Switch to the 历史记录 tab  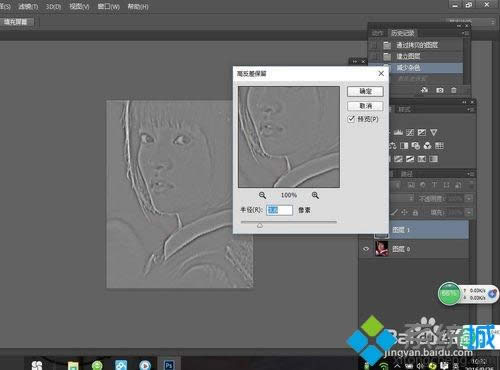[403, 33]
